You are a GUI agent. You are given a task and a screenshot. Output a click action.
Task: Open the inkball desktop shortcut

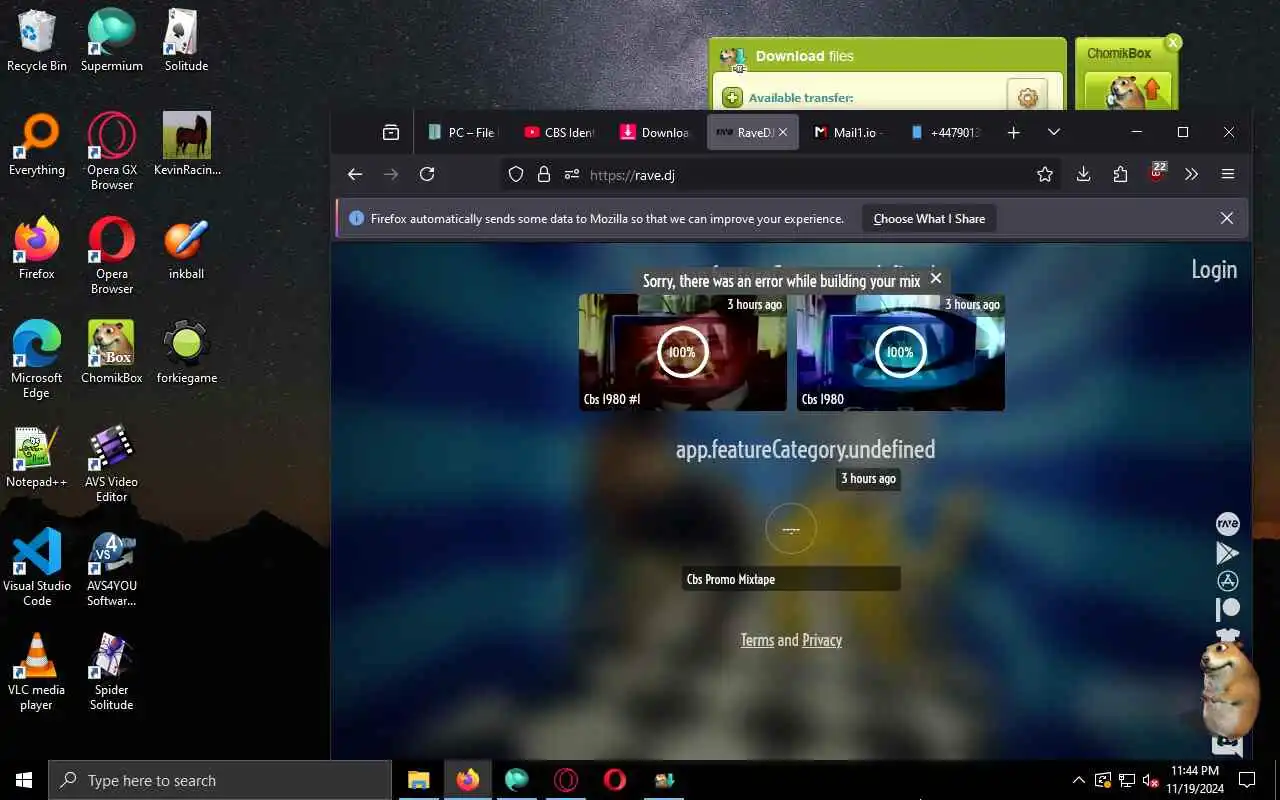pyautogui.click(x=186, y=248)
